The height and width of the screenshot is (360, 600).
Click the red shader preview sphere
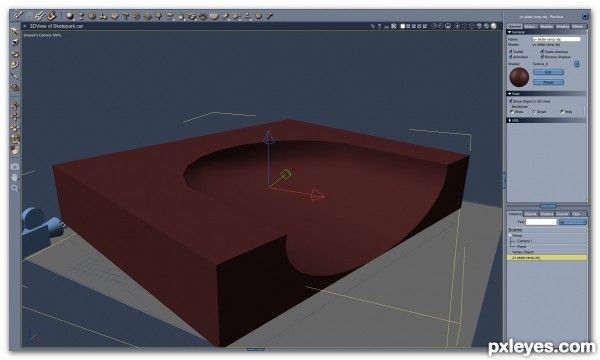519,77
